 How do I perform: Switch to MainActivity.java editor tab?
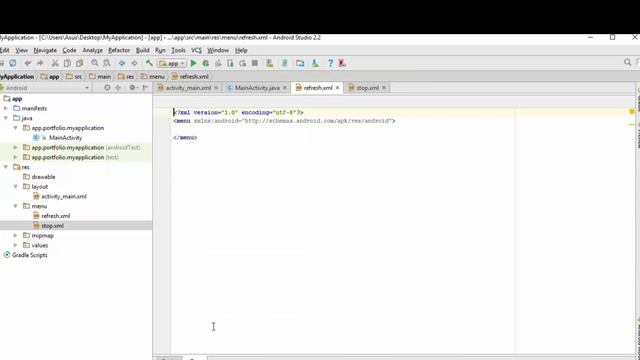257,88
